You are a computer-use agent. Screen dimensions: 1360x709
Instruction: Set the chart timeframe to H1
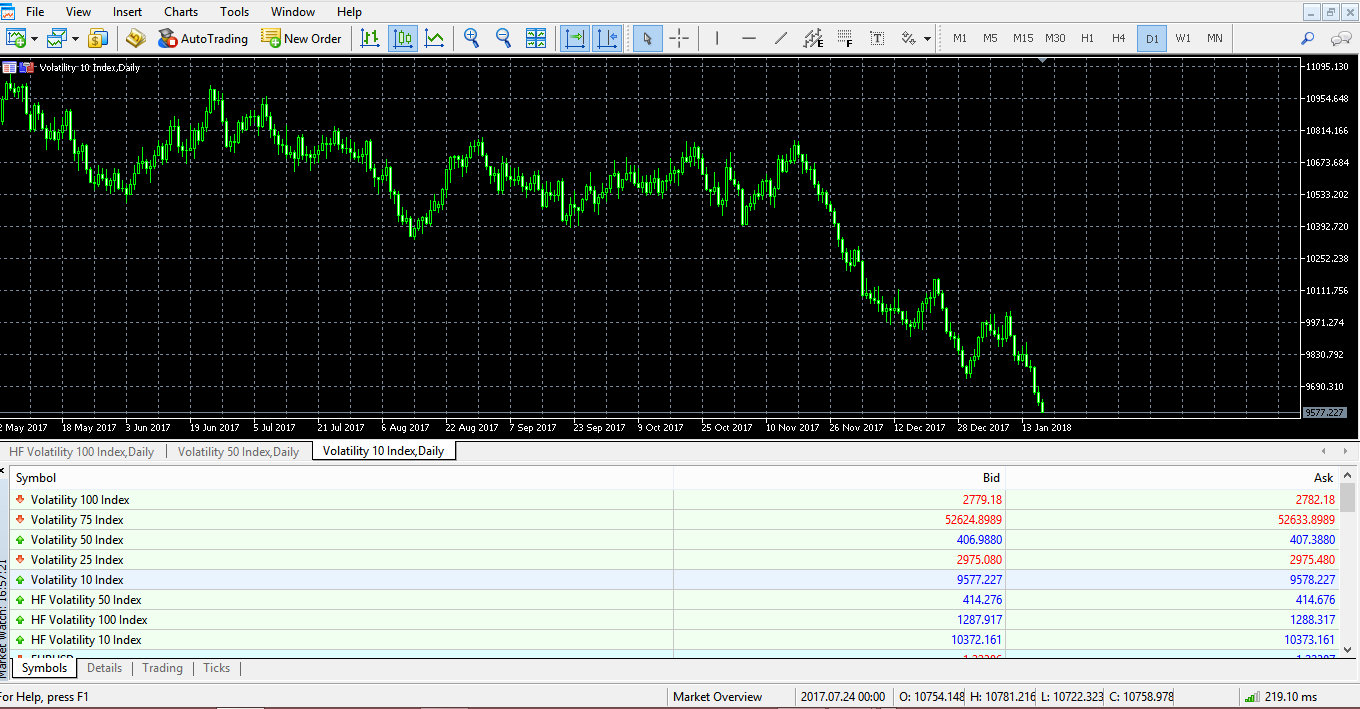click(x=1087, y=39)
